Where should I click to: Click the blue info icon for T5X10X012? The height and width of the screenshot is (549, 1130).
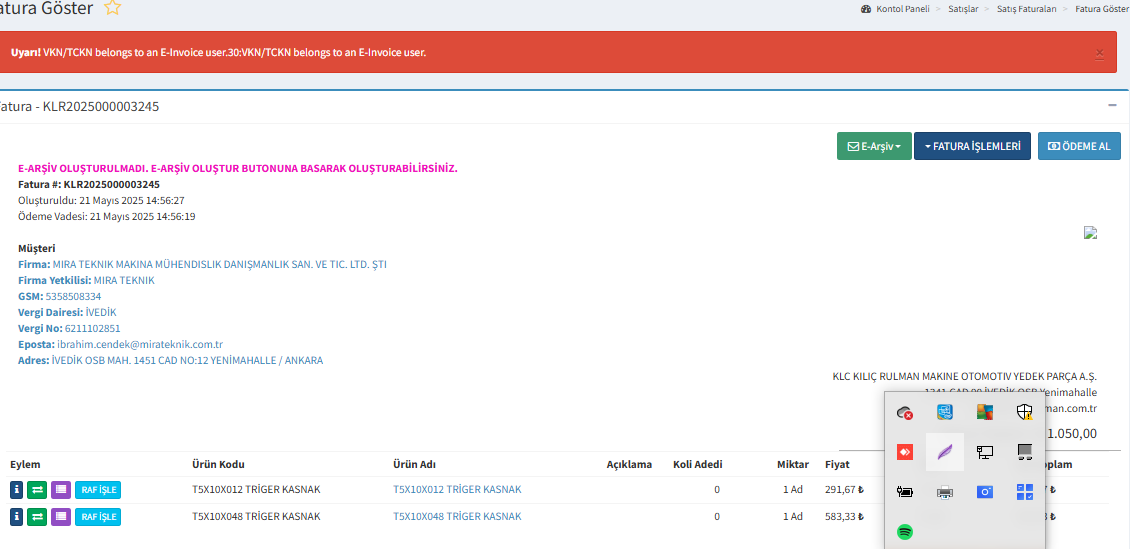(17, 489)
